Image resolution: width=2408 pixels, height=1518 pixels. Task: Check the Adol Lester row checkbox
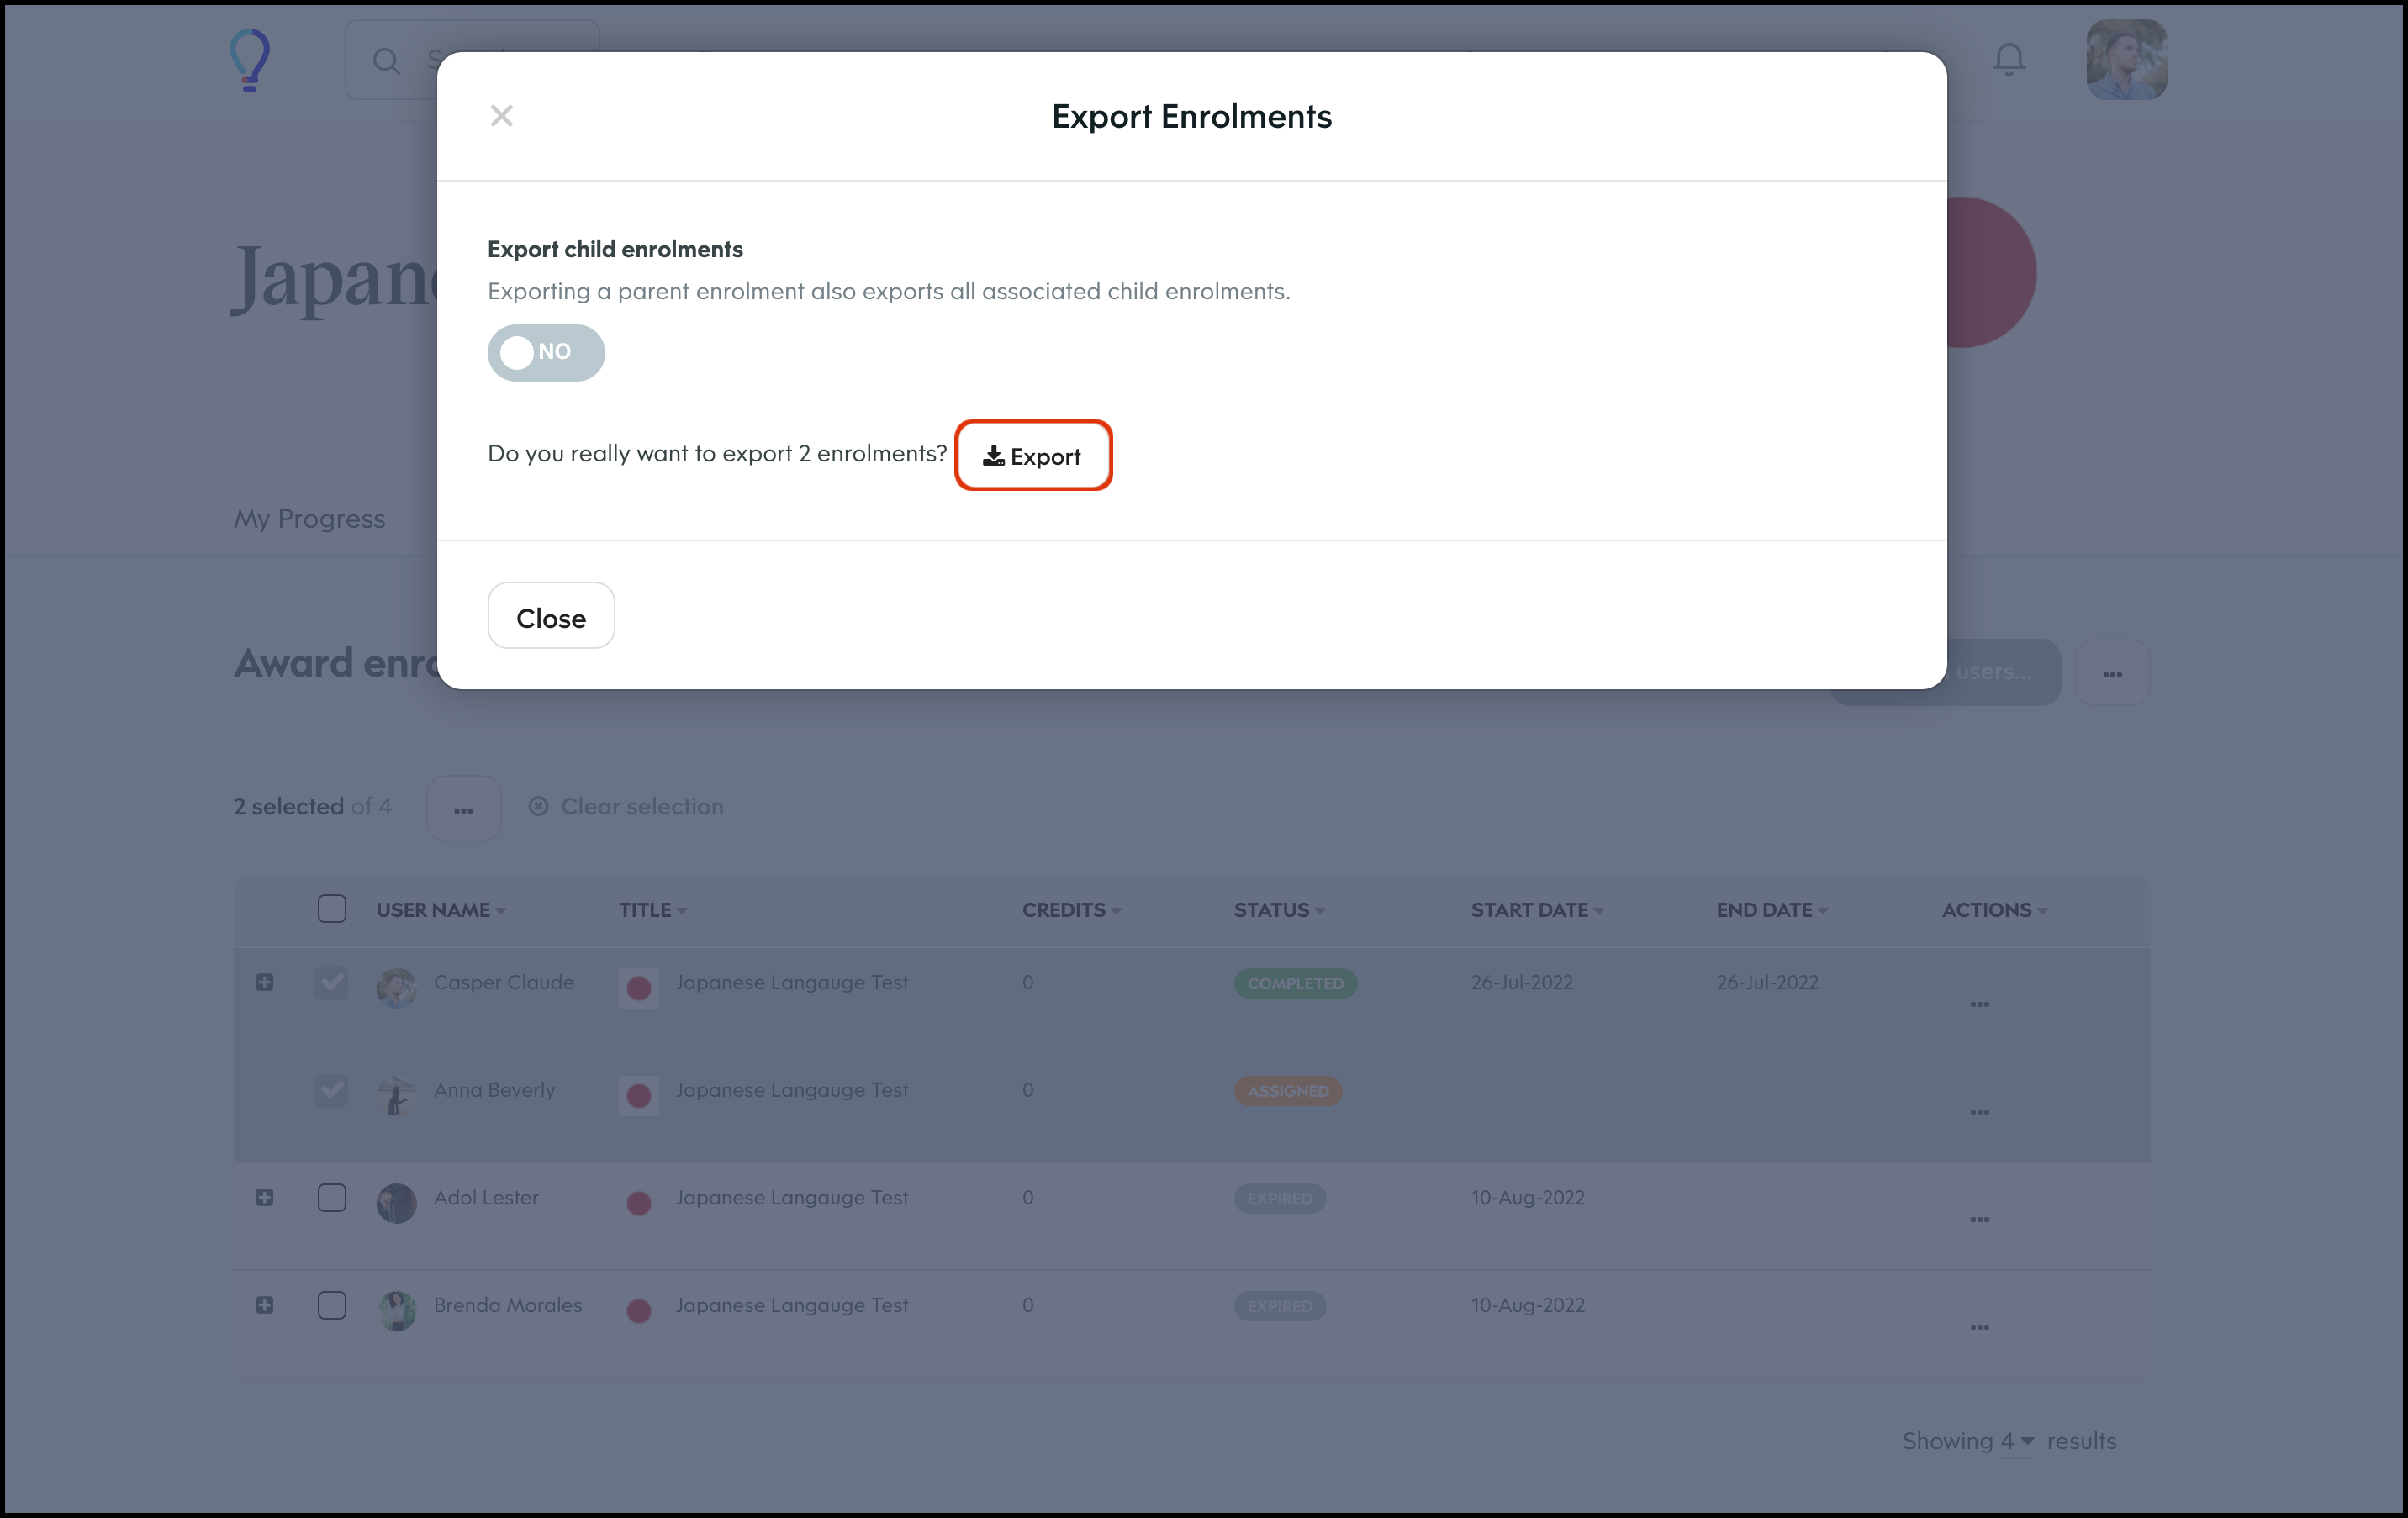pos(332,1197)
